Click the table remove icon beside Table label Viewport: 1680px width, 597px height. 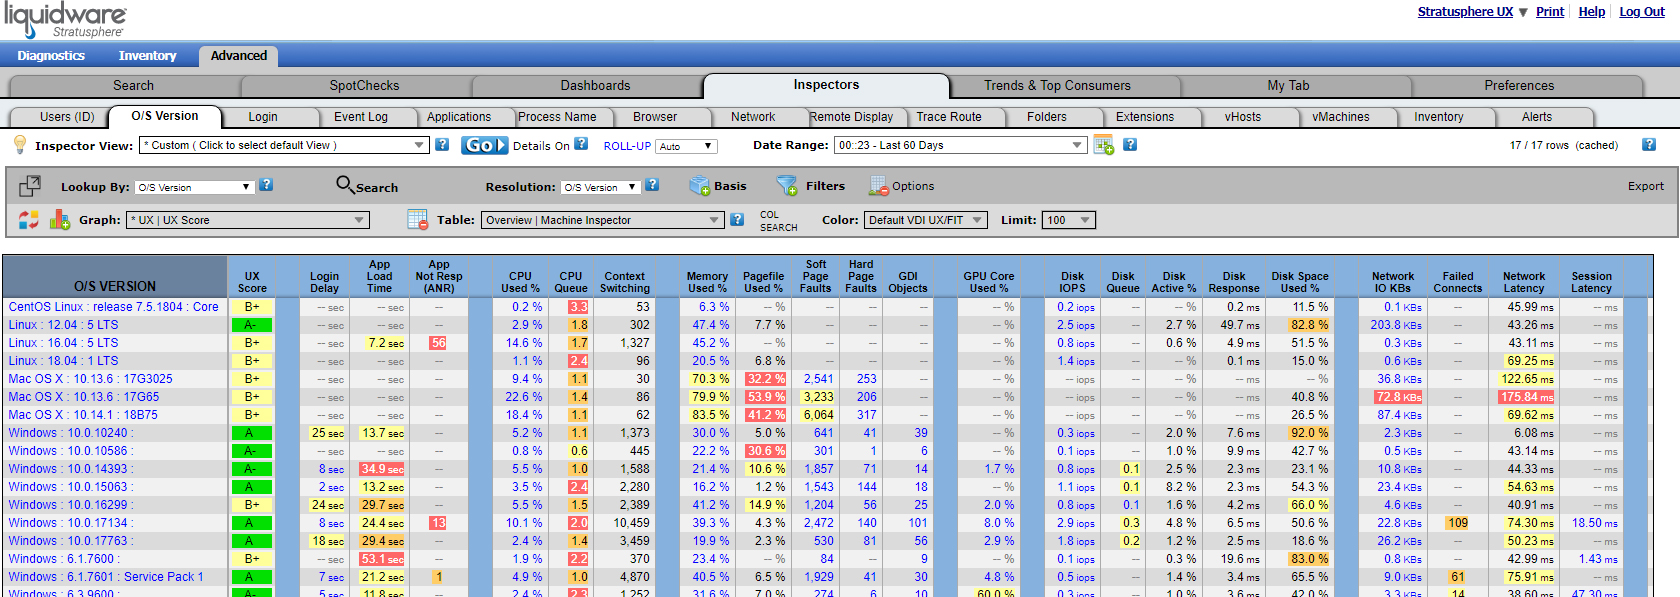click(418, 219)
